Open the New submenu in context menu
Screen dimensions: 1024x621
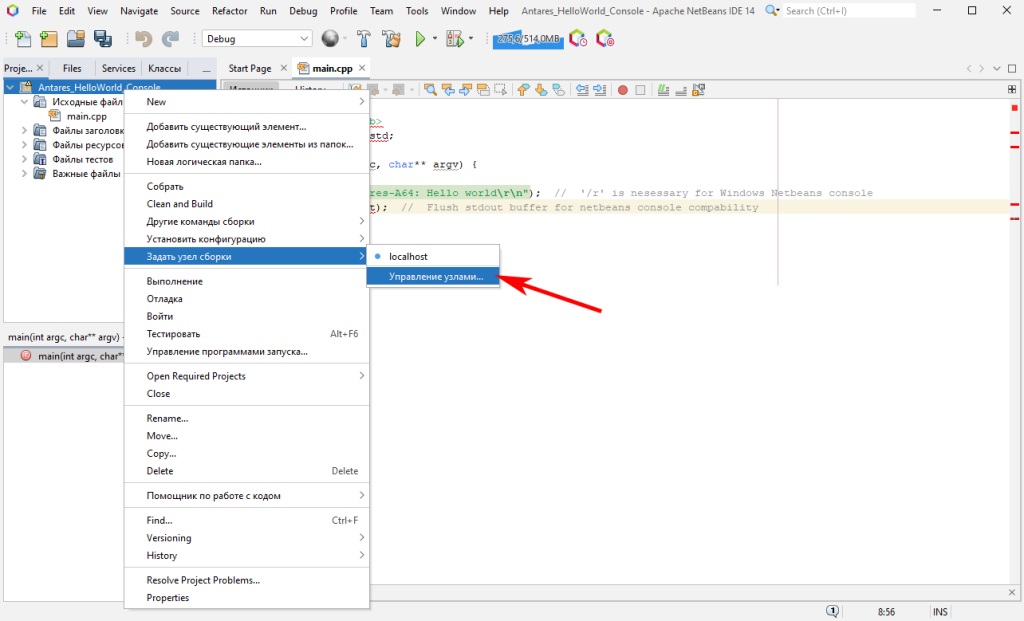point(246,102)
